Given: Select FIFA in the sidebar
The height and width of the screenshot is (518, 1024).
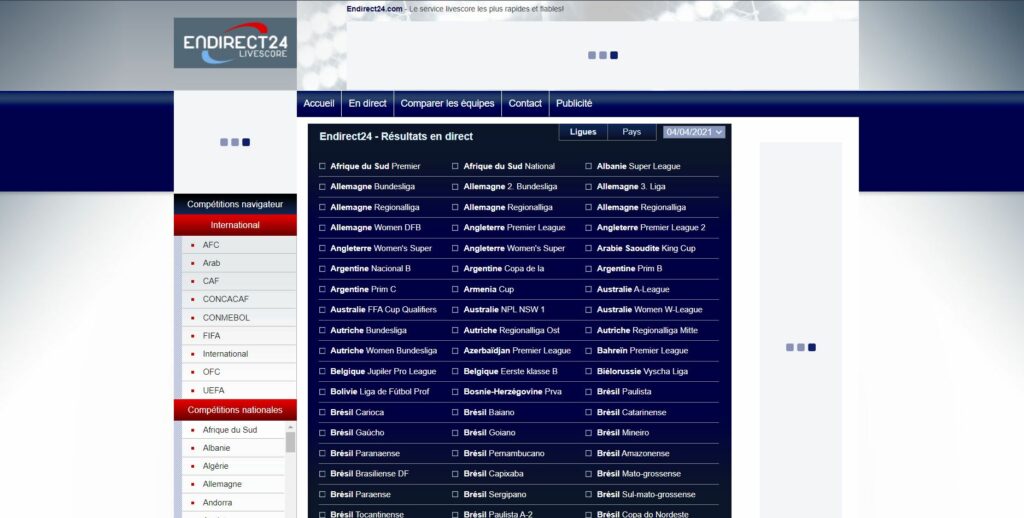Looking at the screenshot, I should click(212, 336).
